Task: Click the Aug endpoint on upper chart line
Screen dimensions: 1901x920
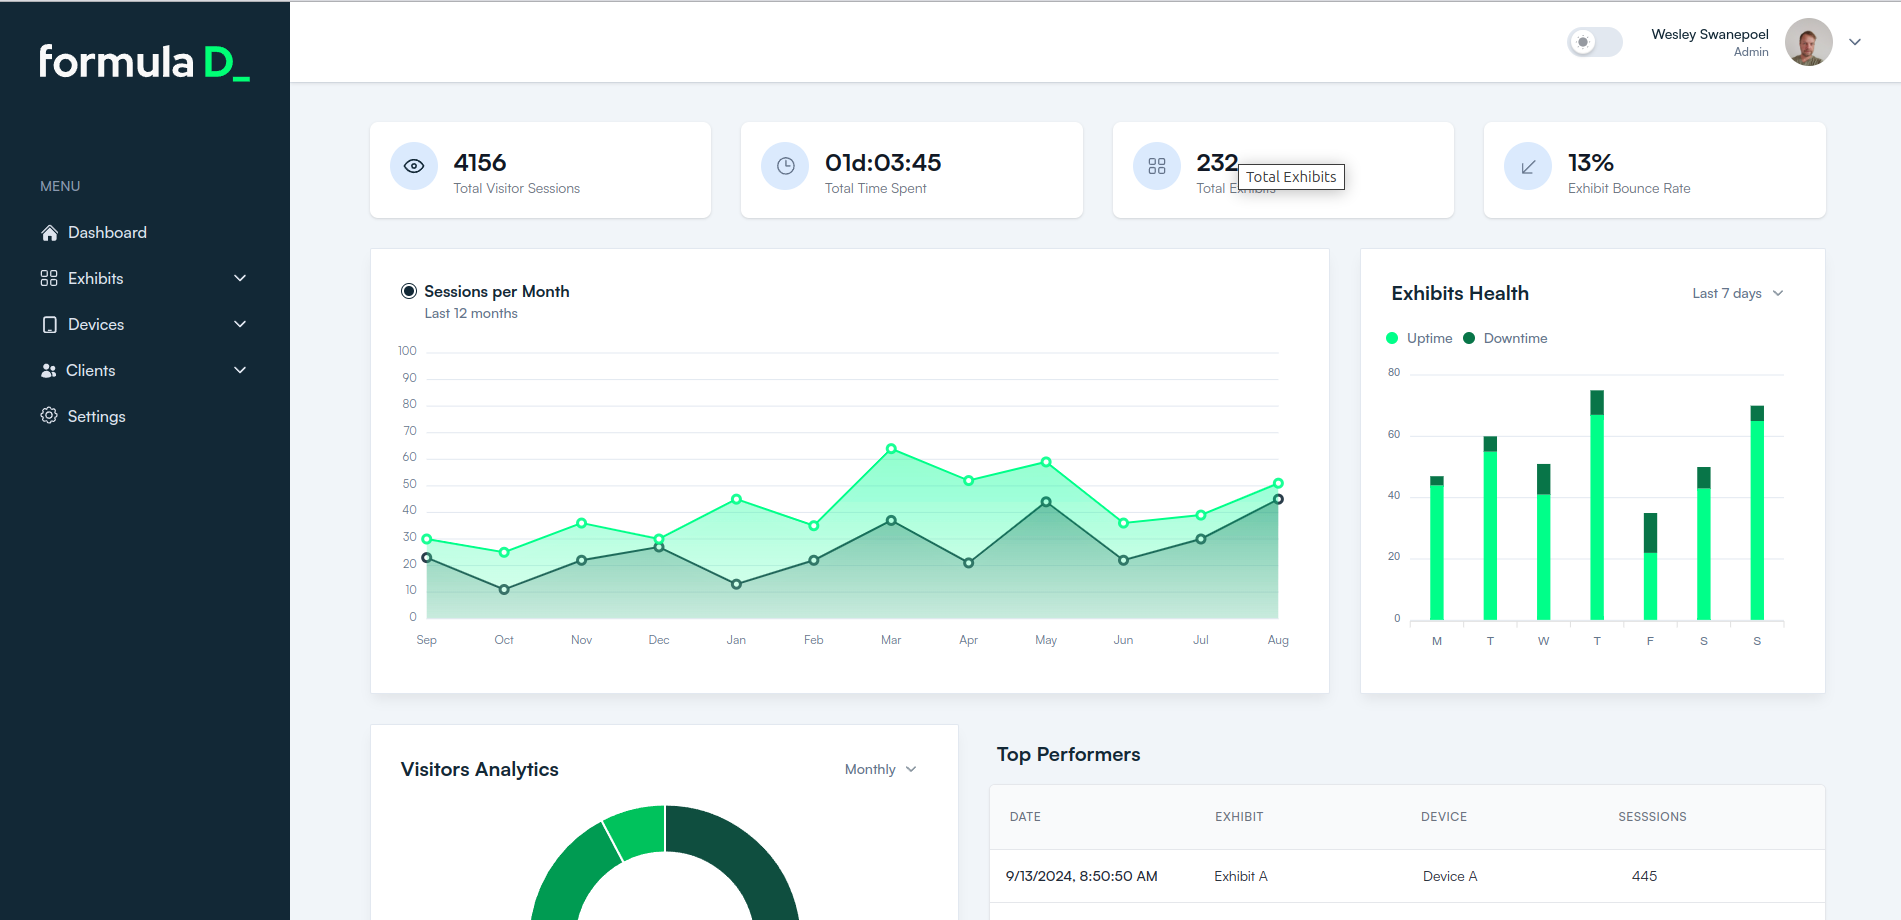Action: pos(1278,483)
